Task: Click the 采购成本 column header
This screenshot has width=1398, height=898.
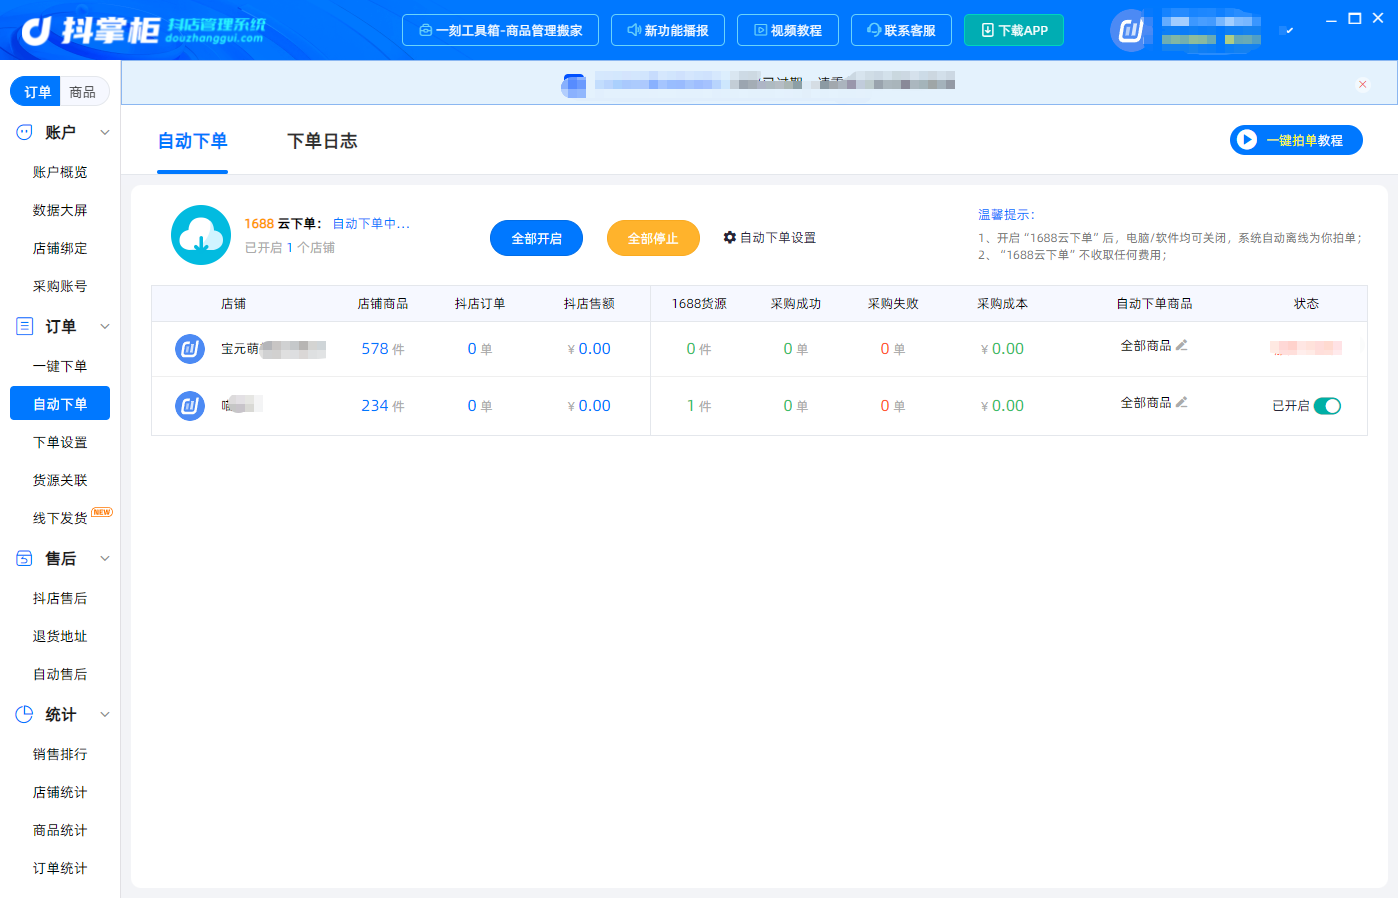Action: (1002, 304)
